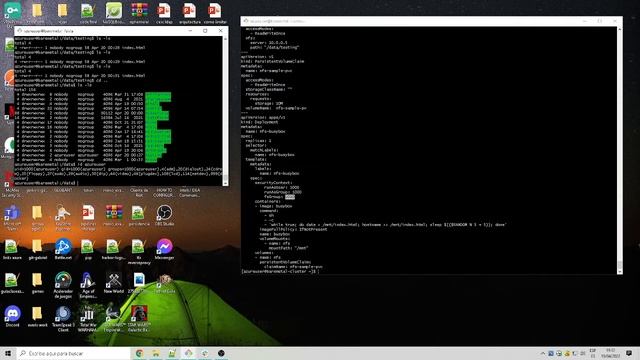This screenshot has height=360, width=640.
Task: Click the Windows search box
Action: (73, 353)
